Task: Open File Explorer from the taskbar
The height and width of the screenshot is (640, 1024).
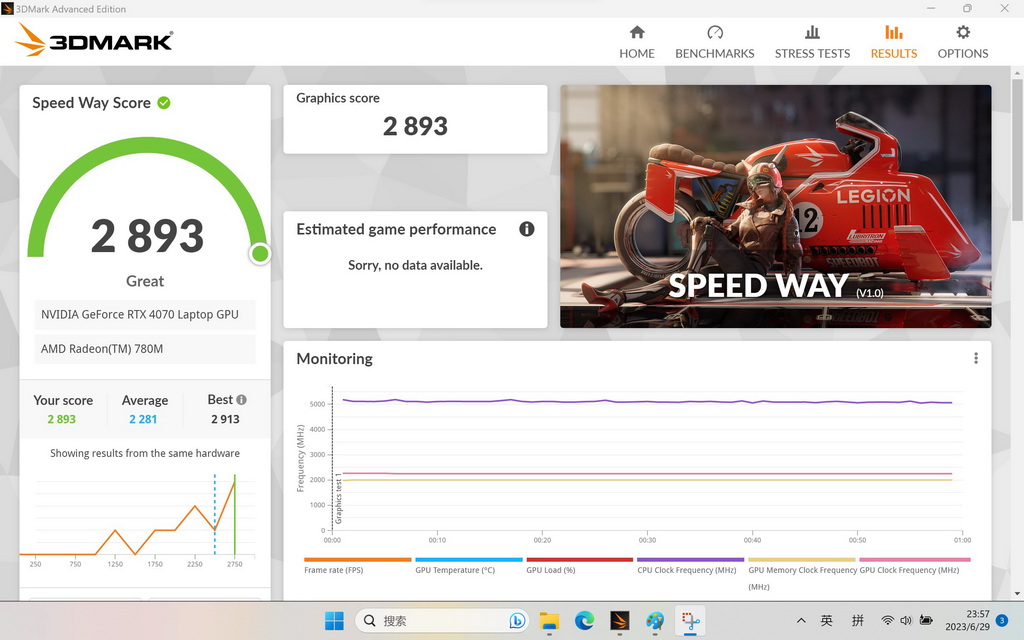Action: pos(549,620)
